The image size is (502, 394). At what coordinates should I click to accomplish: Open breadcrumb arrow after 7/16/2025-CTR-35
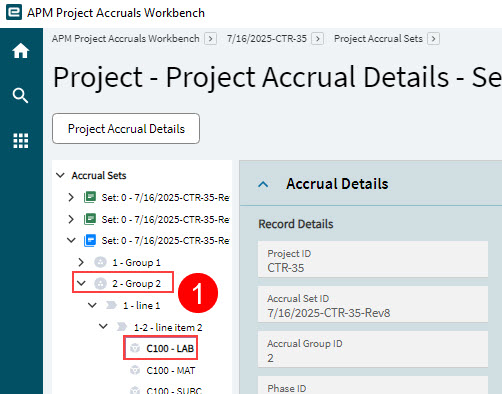point(318,39)
